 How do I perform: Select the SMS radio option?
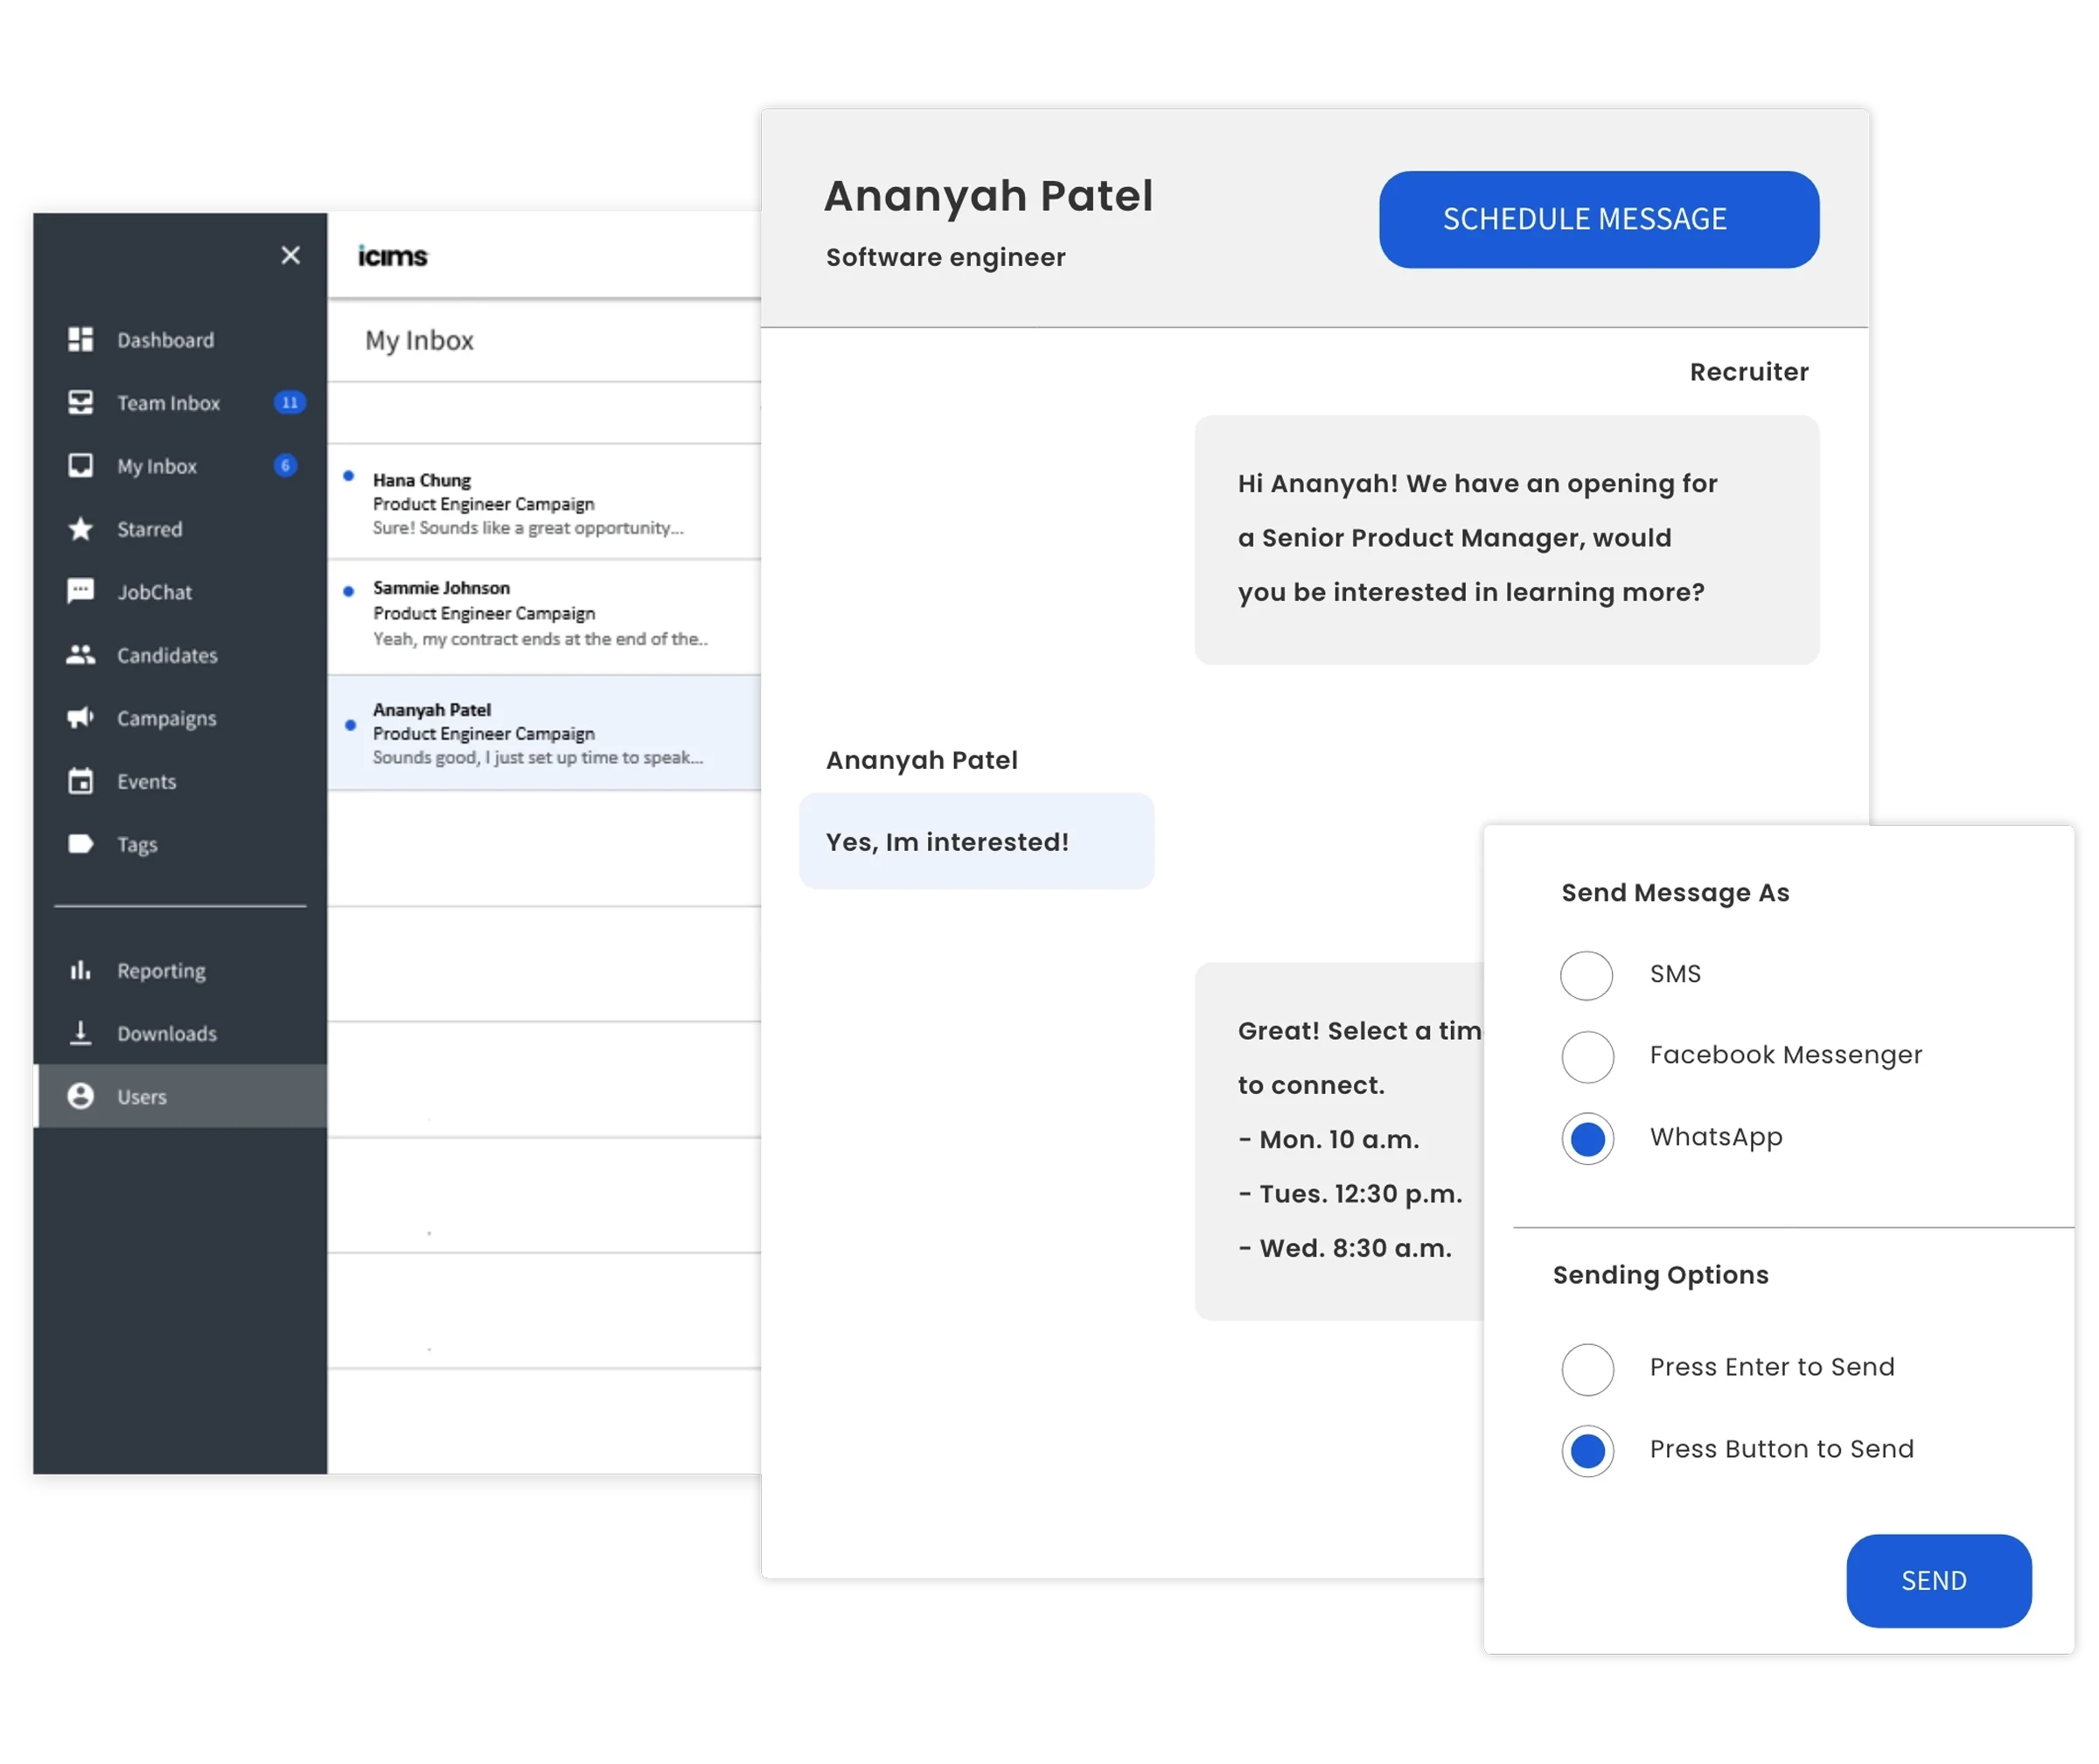click(1586, 975)
